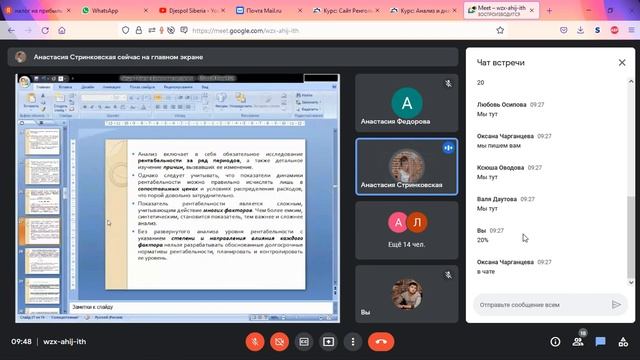Click the red ABP extension icon

coord(614,30)
